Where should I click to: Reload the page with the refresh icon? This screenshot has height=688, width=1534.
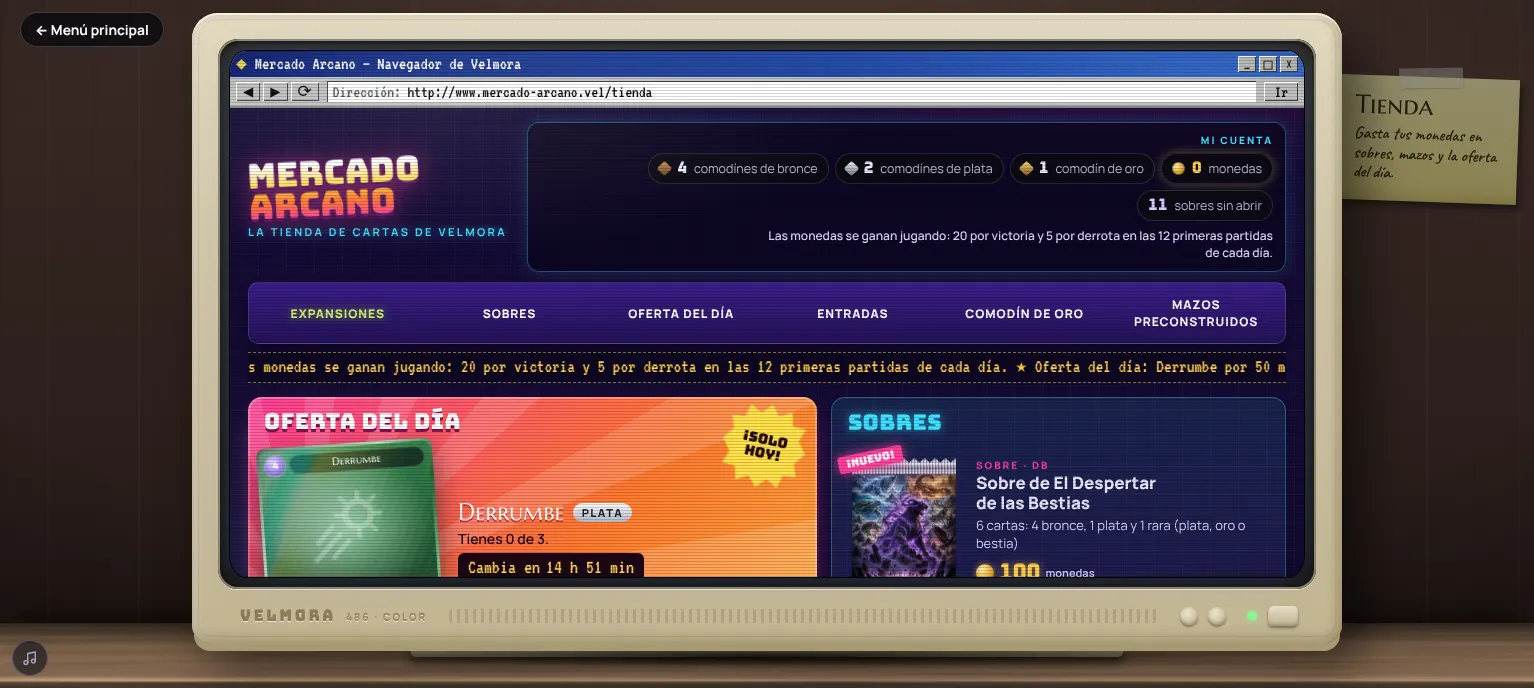tap(305, 92)
